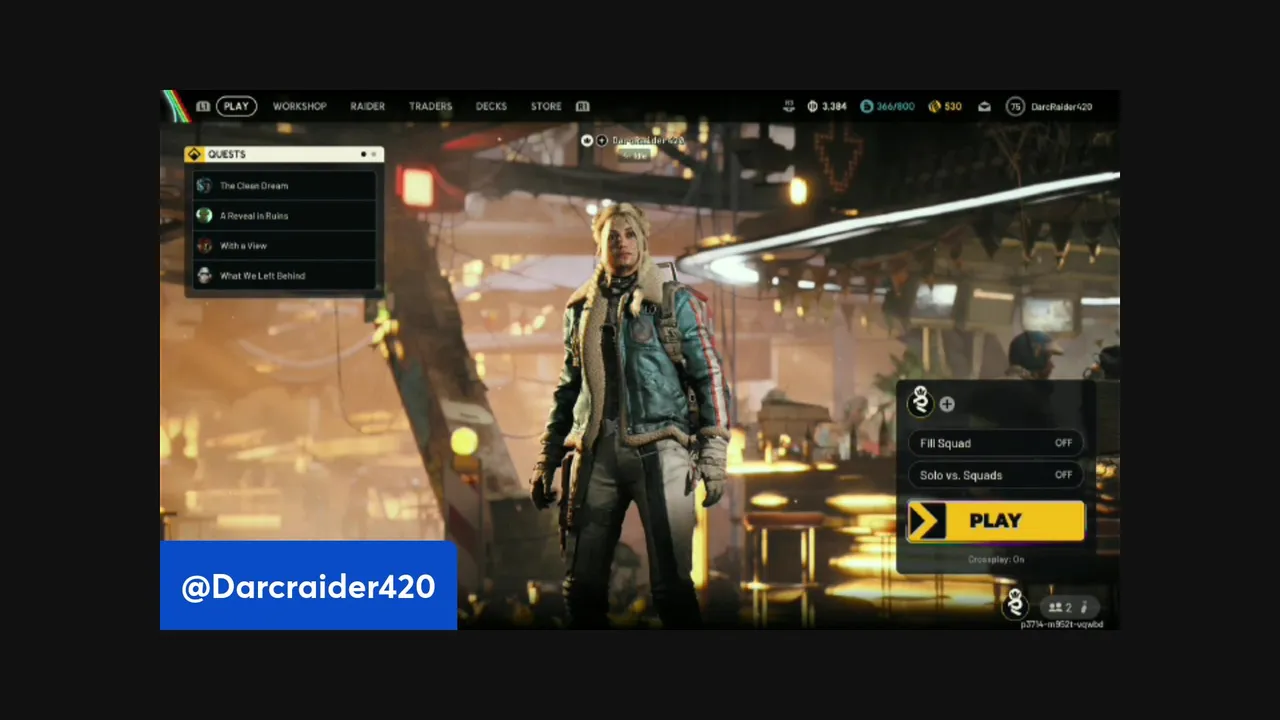Open the DECKS tab
1280x720 pixels.
click(x=491, y=106)
